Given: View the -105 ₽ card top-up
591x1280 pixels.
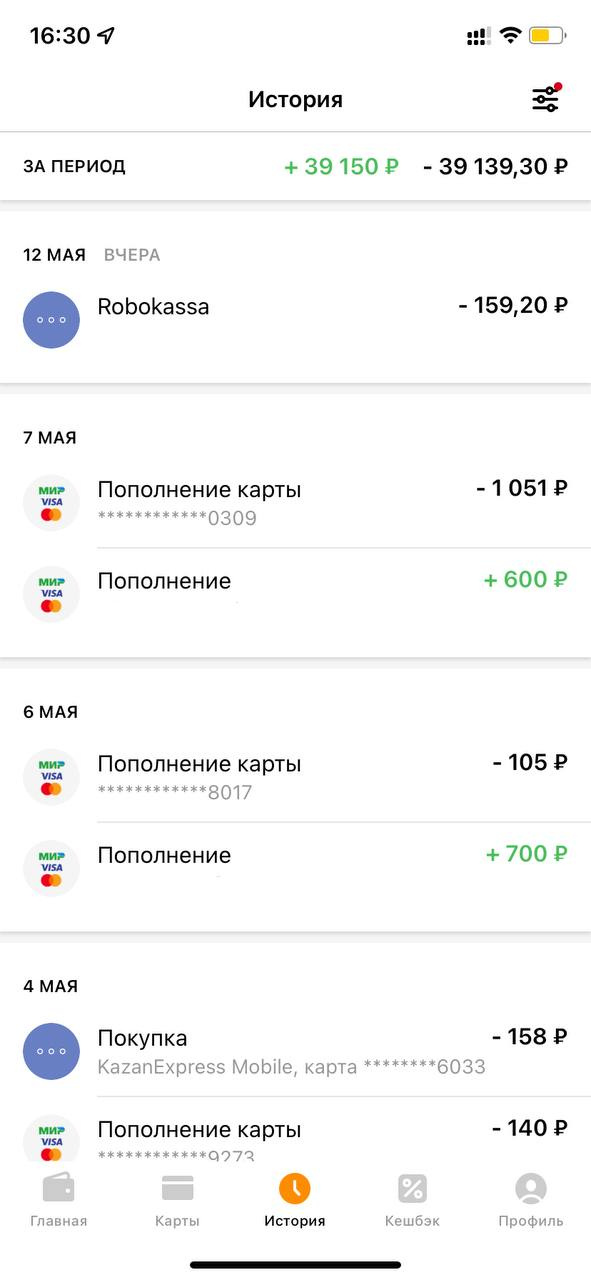Looking at the screenshot, I should pyautogui.click(x=295, y=777).
